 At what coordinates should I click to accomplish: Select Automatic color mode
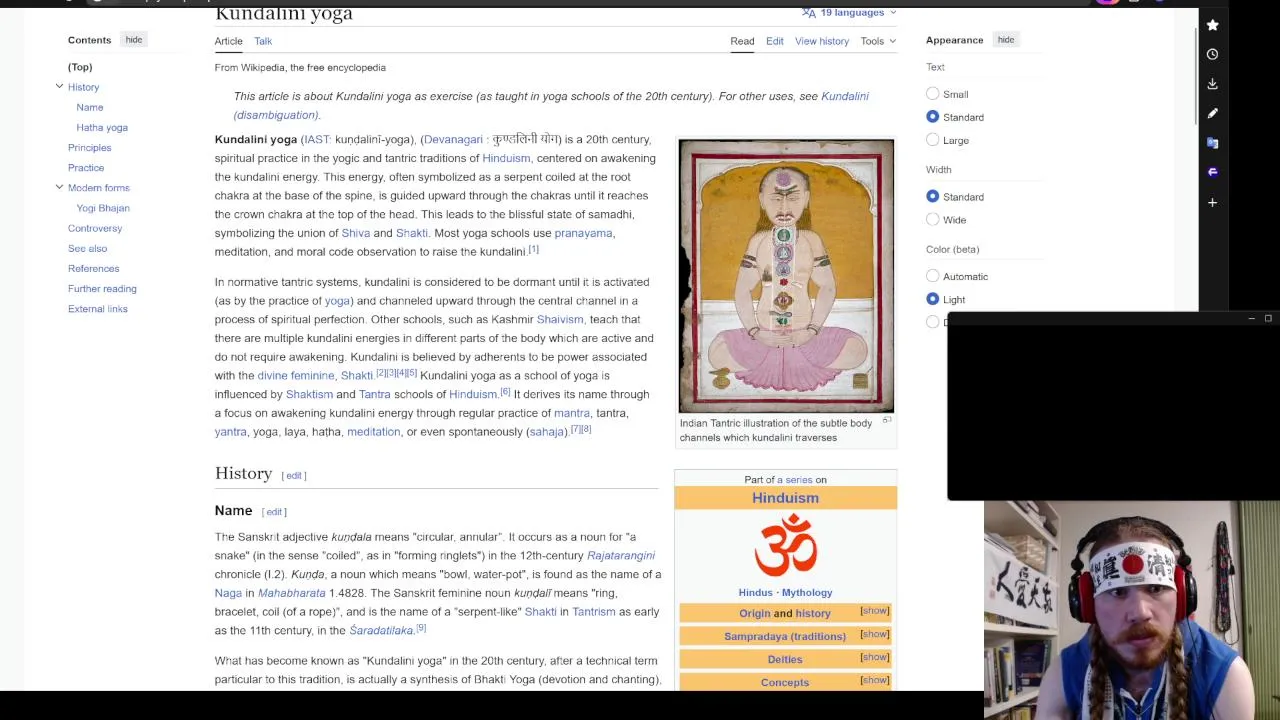click(x=932, y=276)
